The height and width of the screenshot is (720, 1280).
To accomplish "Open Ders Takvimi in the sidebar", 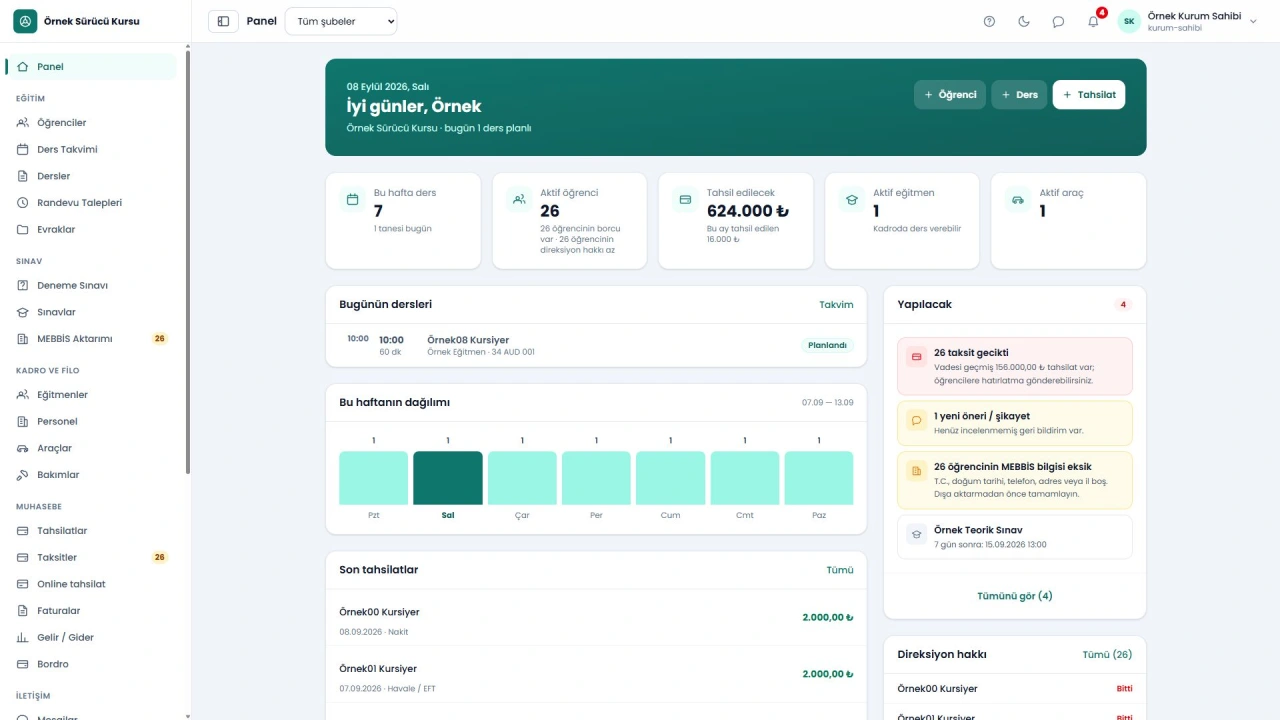I will coord(92,150).
